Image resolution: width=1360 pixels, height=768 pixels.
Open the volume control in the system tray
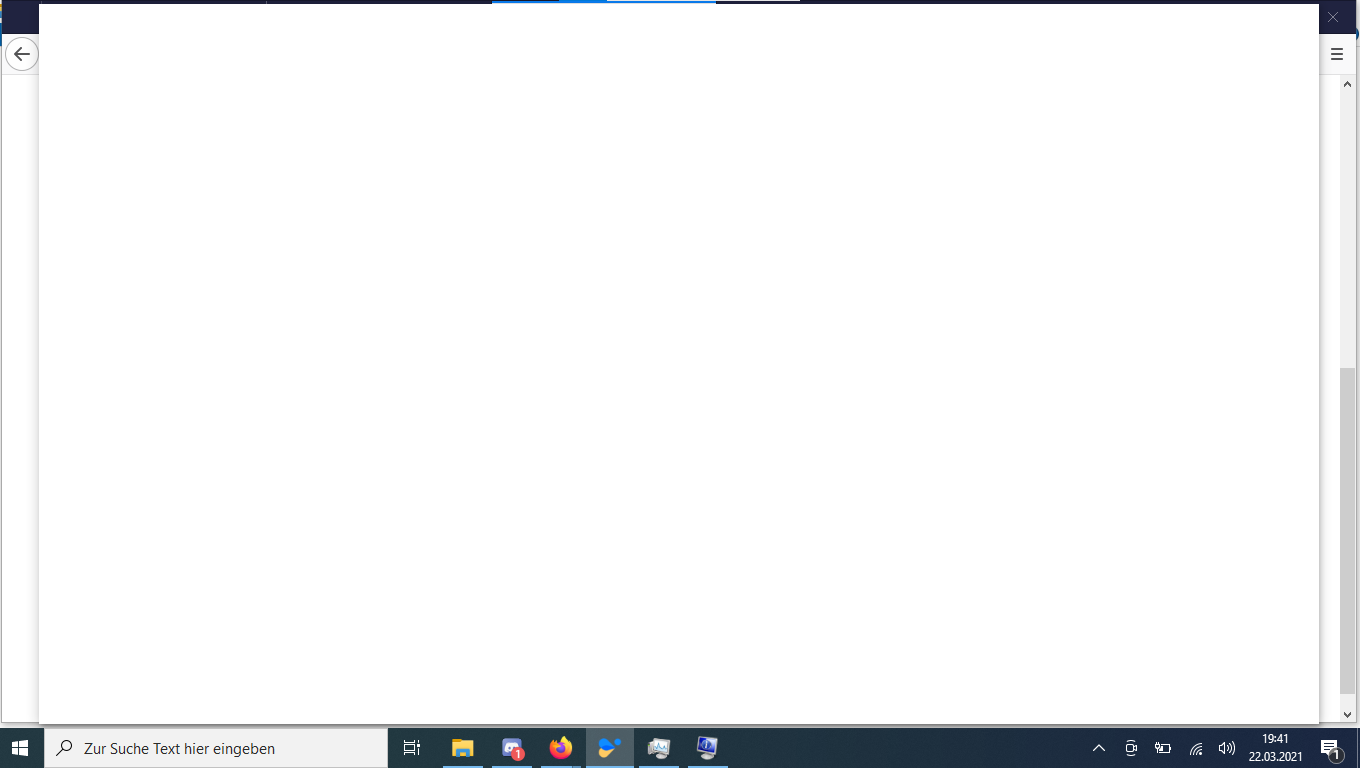[1226, 747]
